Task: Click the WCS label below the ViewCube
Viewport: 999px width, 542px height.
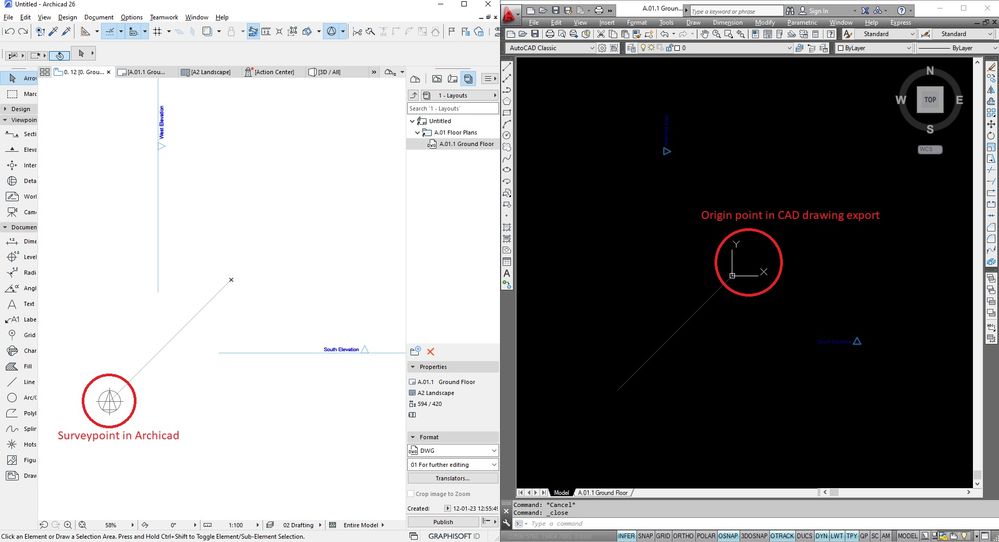Action: point(930,150)
